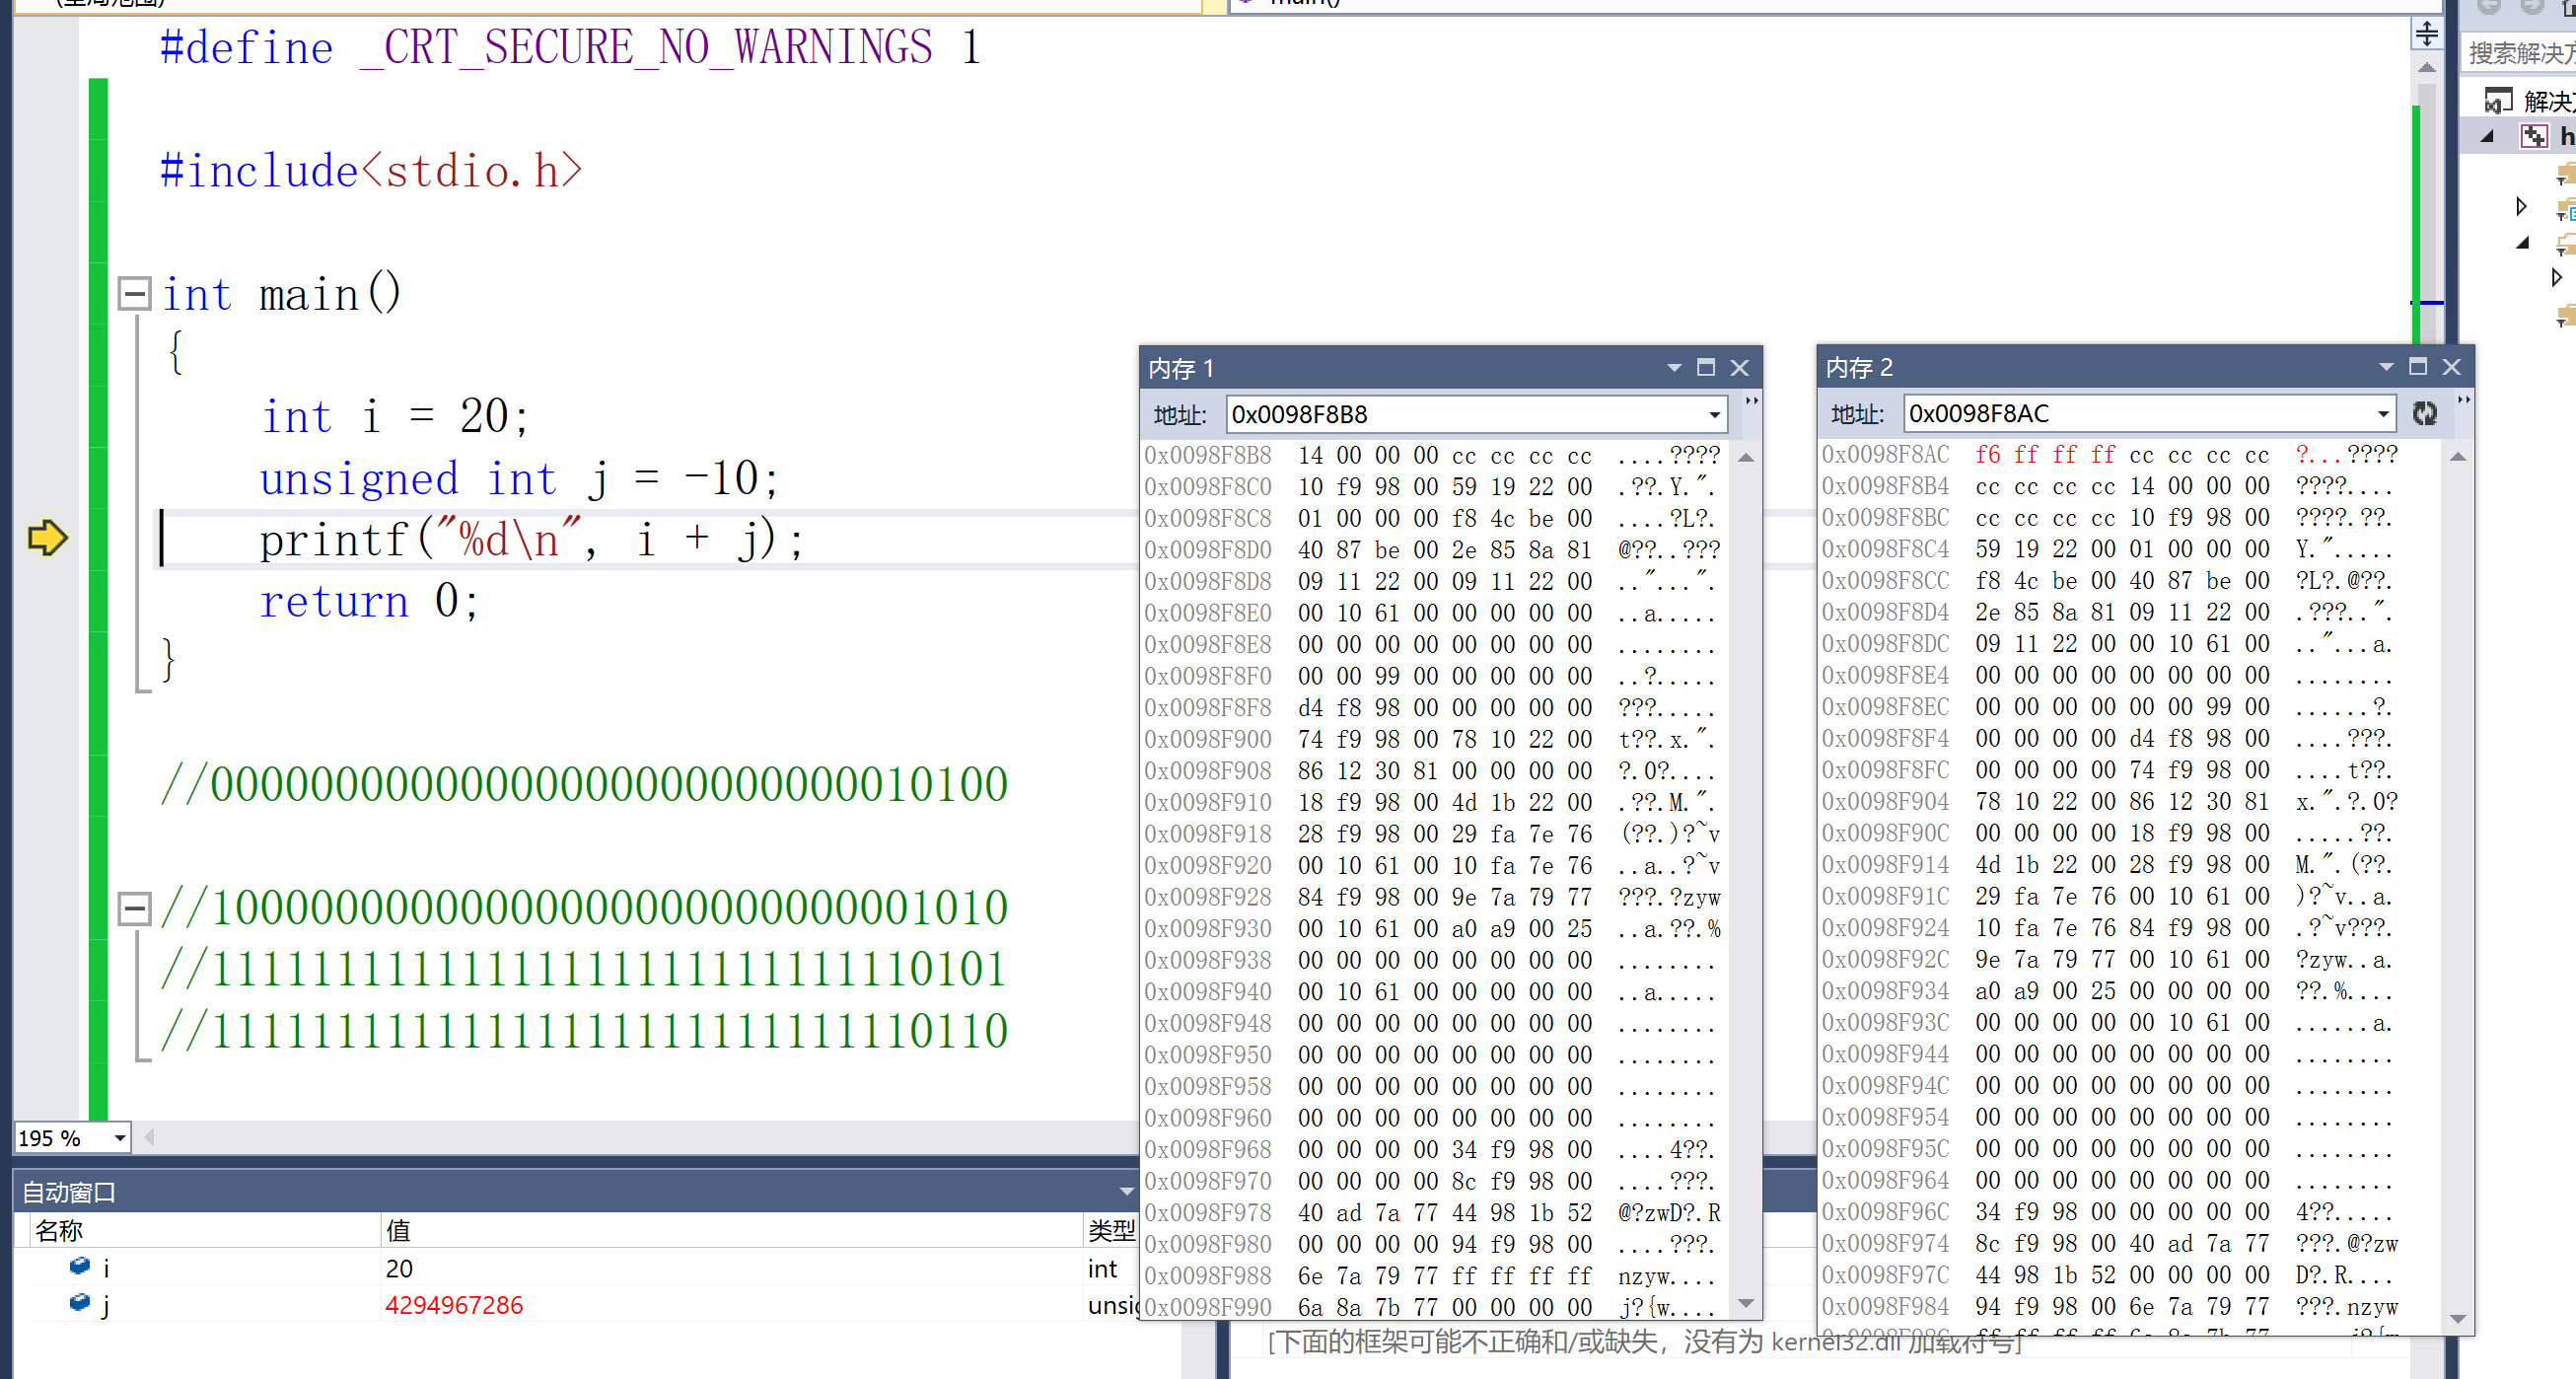Open Memory 1 toolbar overflow chevrons
The height and width of the screenshot is (1379, 2576).
click(x=1751, y=401)
